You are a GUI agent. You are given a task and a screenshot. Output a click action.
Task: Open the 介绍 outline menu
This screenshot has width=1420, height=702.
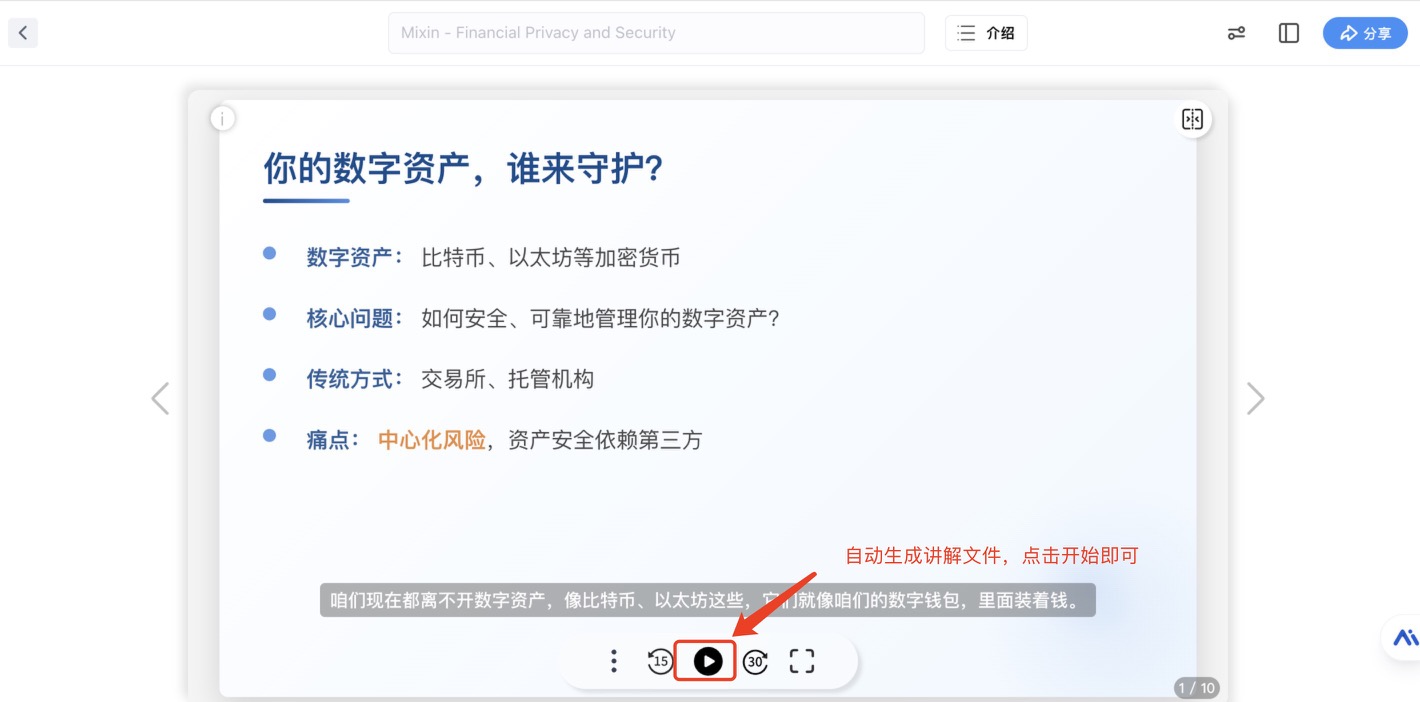click(x=986, y=33)
